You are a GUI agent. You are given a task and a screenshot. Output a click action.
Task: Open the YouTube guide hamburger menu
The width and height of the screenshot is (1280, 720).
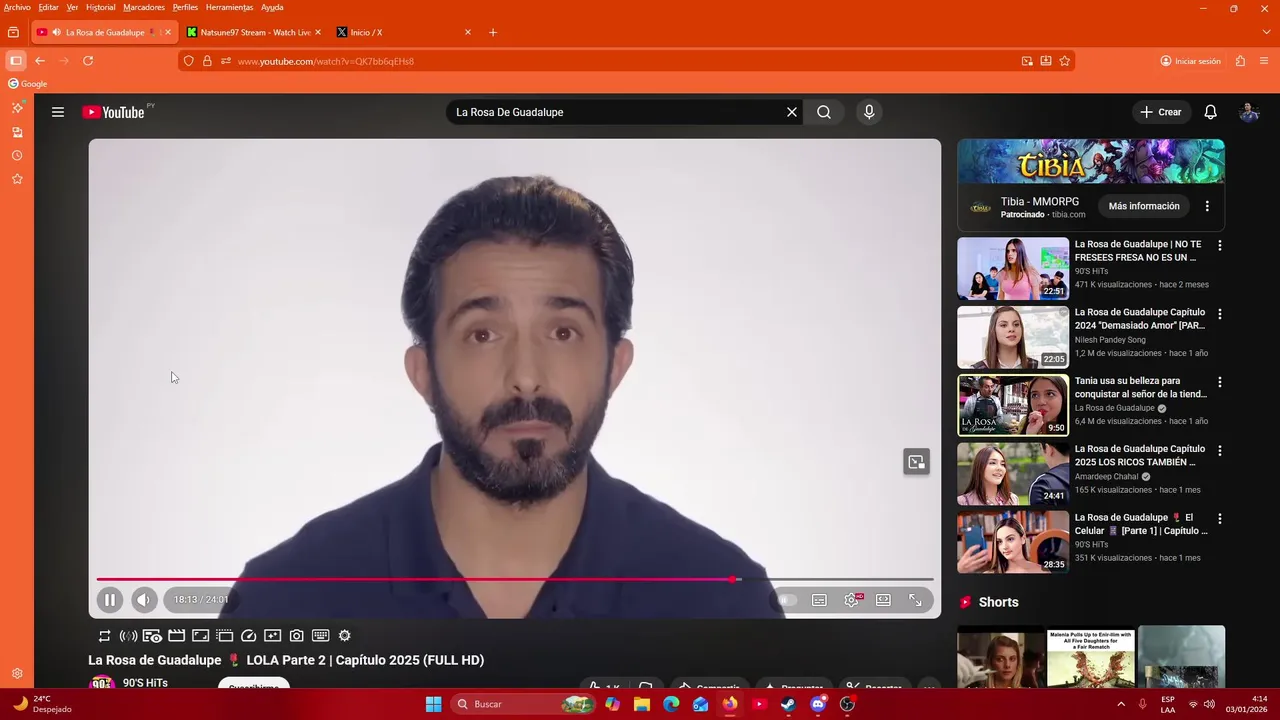point(58,112)
